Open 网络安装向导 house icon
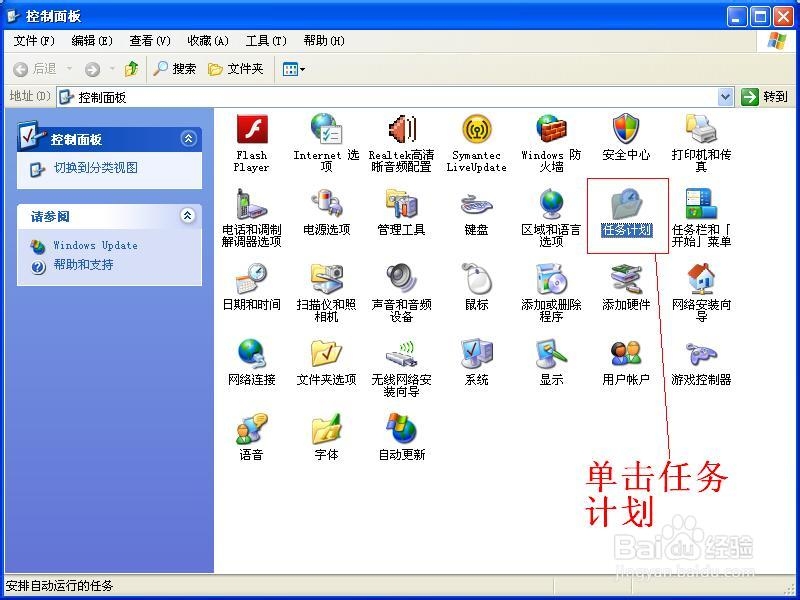Image resolution: width=800 pixels, height=600 pixels. pyautogui.click(x=701, y=279)
